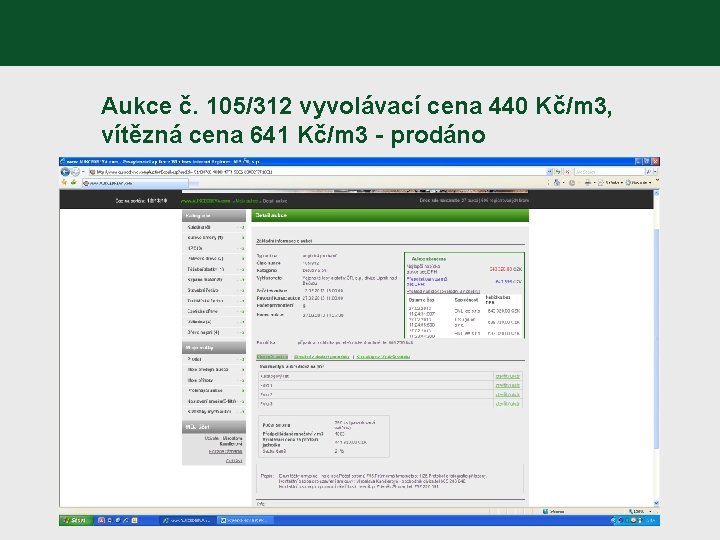
Task: Open the Stavební řezivo category in sidebar
Action: point(215,290)
